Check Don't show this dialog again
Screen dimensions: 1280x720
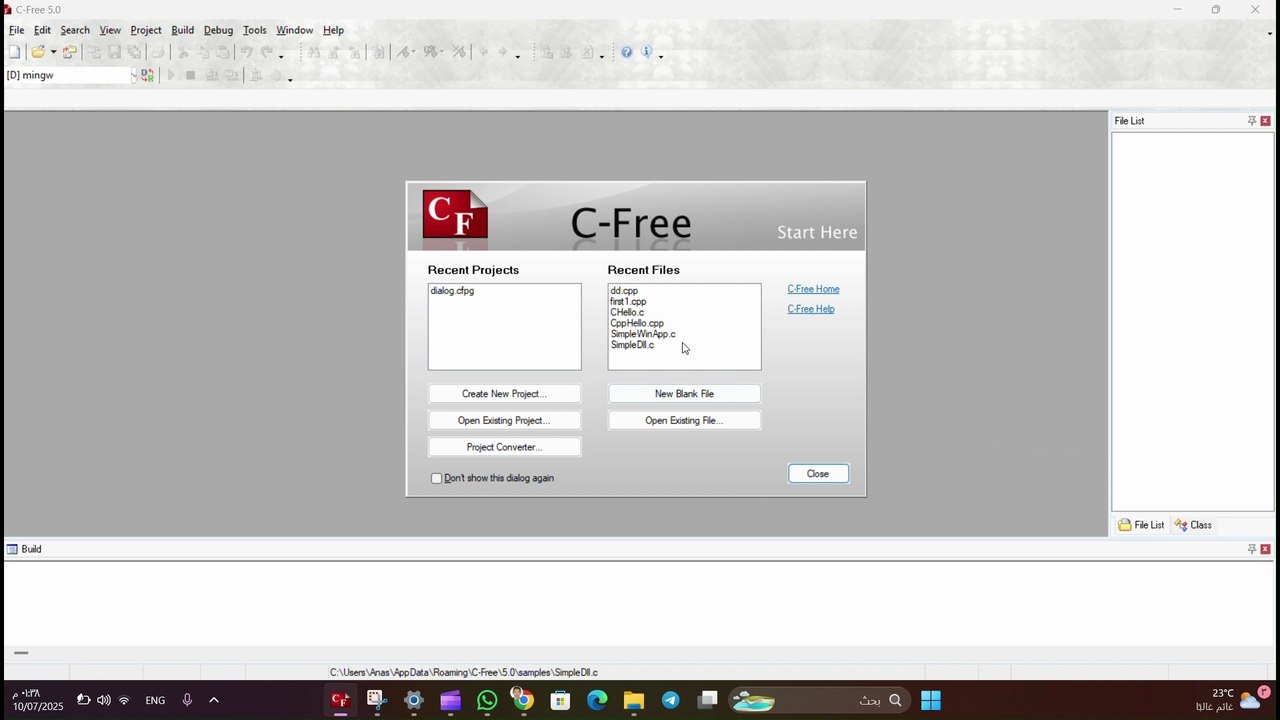pos(436,478)
